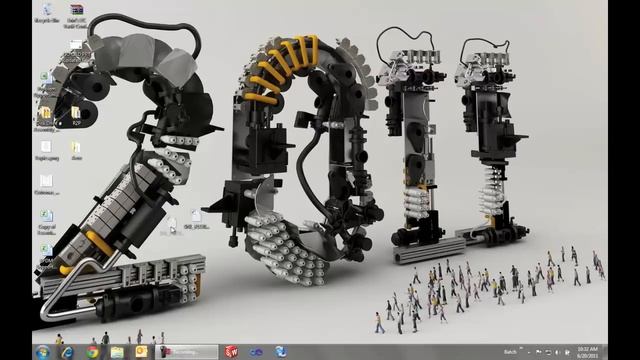
Task: Open the Outlook icon in the taskbar
Action: pyautogui.click(x=142, y=352)
